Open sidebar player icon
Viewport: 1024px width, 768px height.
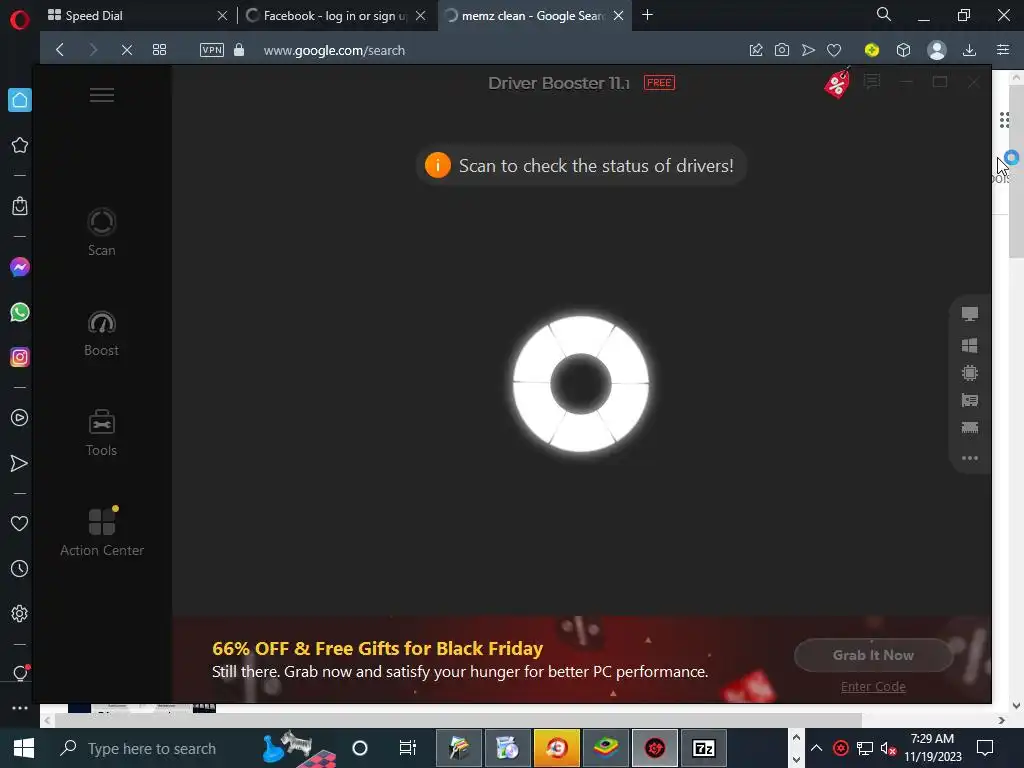point(20,418)
